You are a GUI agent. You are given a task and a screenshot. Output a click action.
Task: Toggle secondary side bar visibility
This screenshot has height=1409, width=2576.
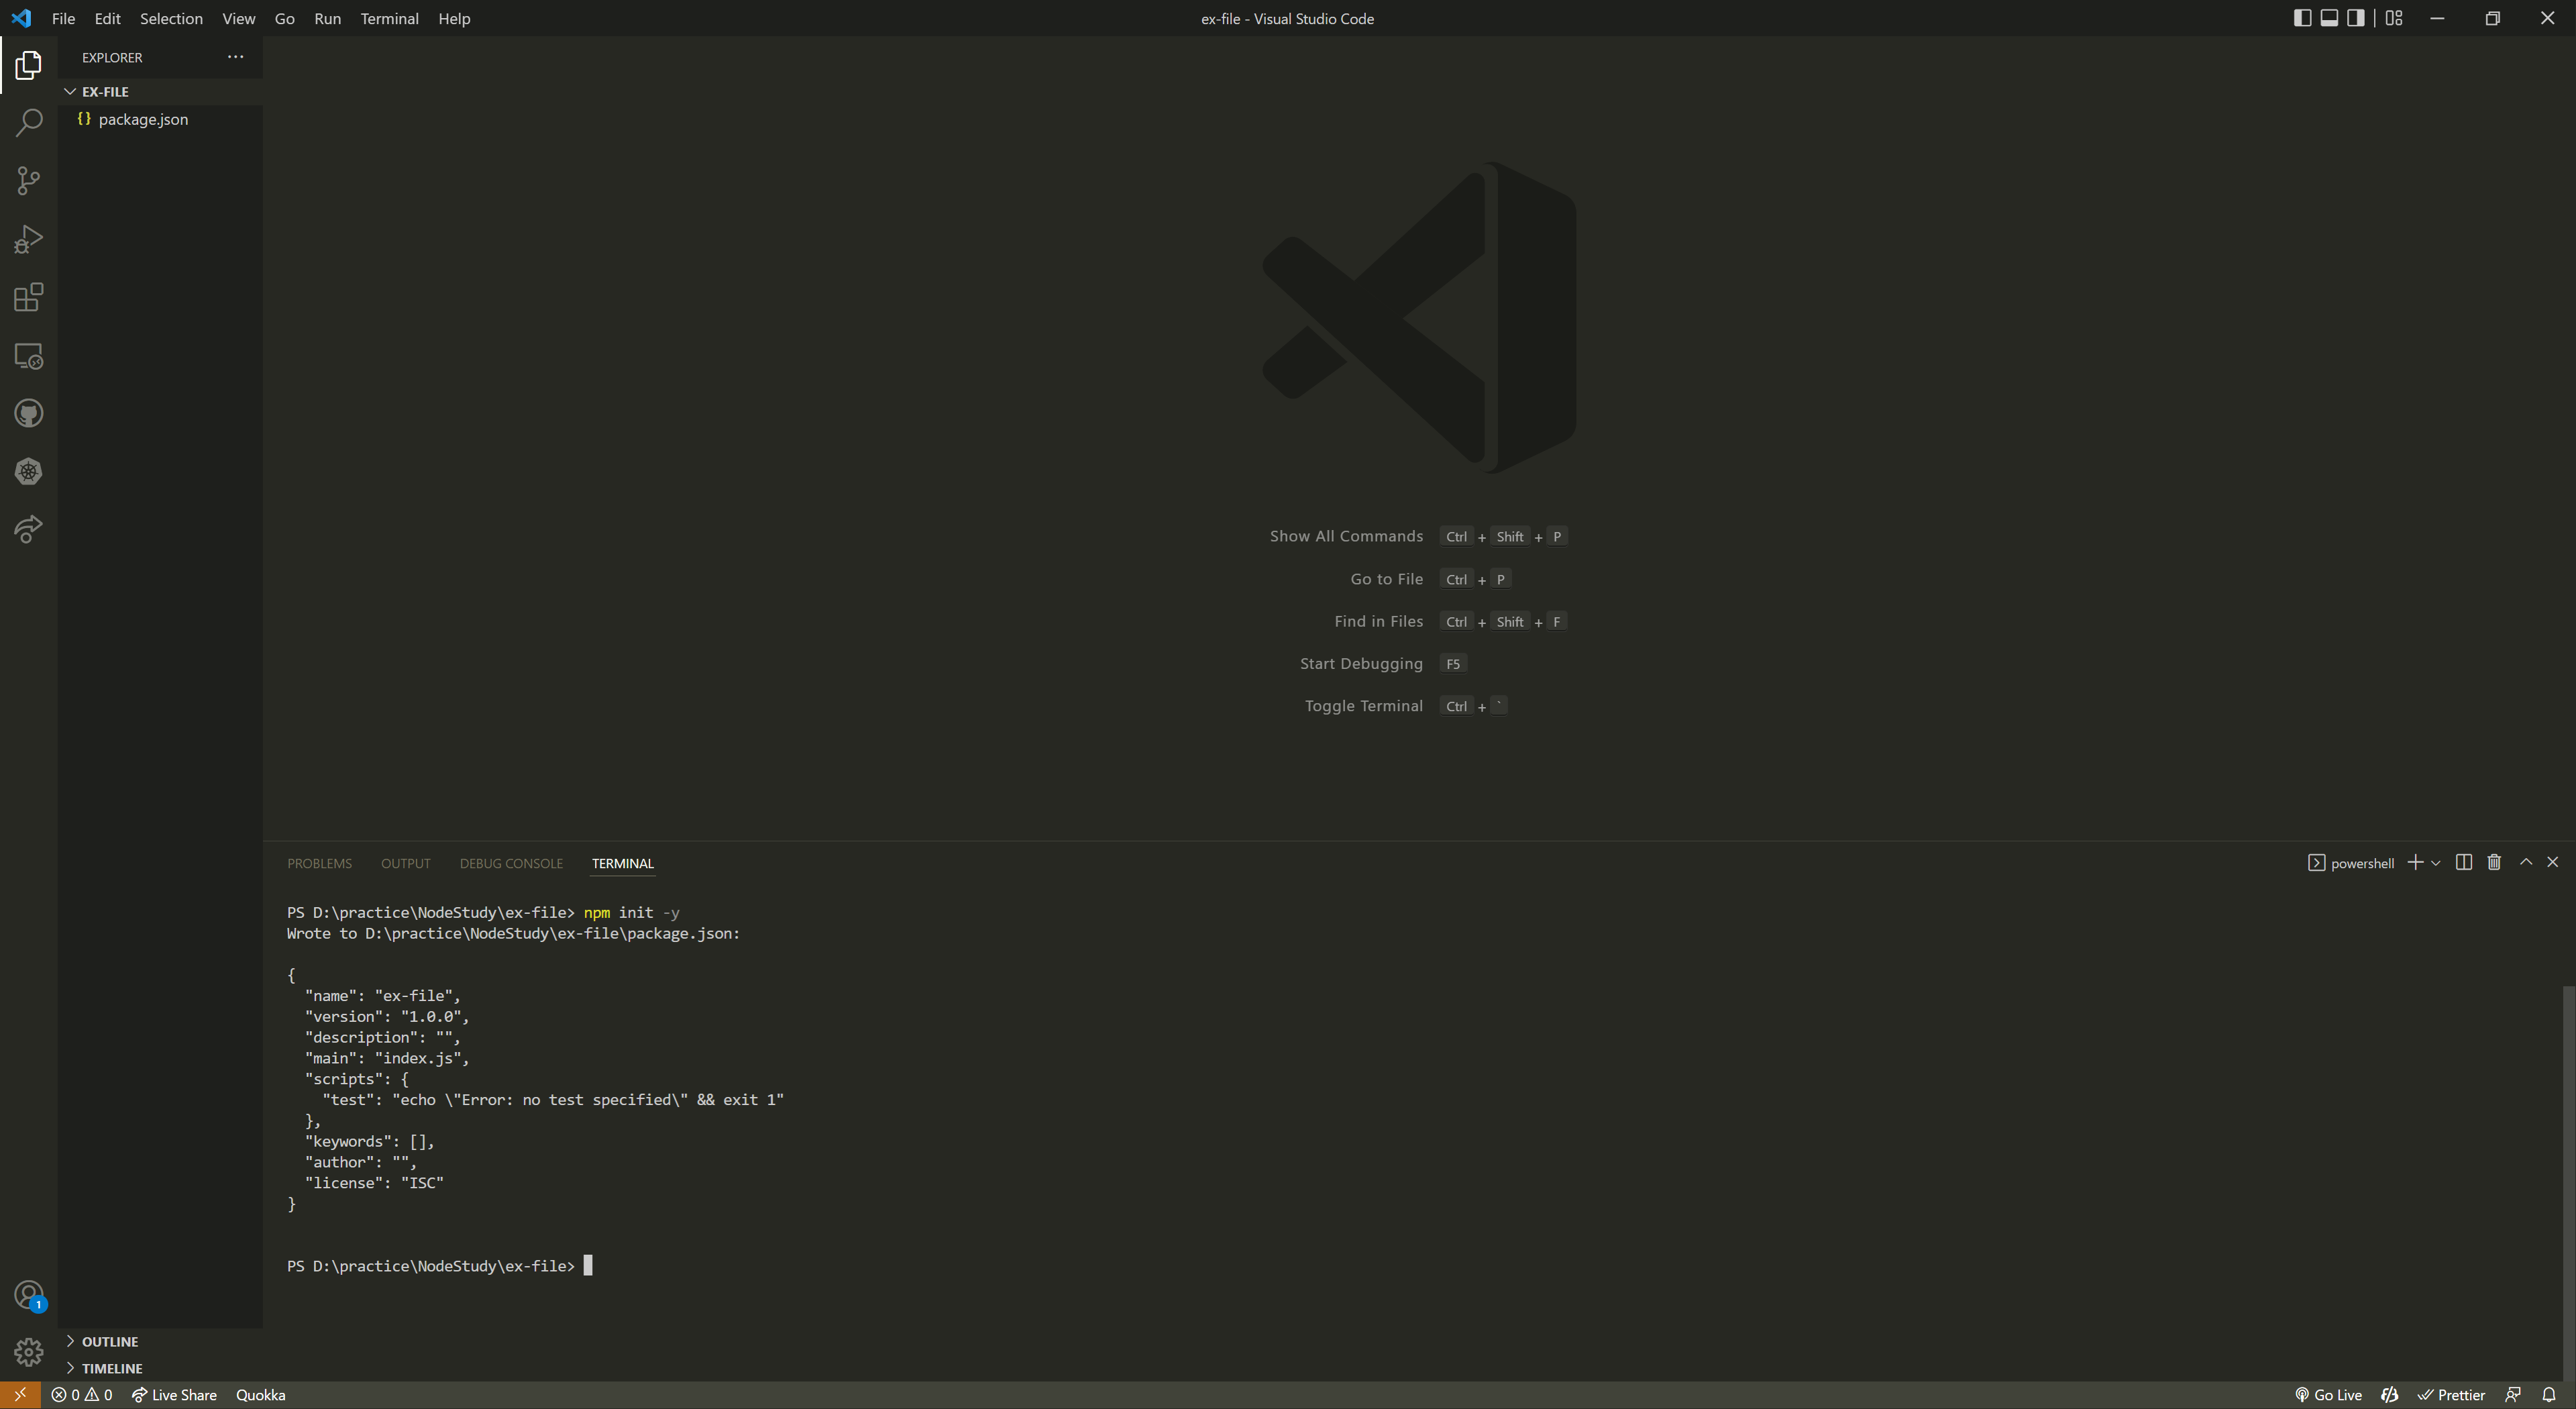pos(2356,18)
